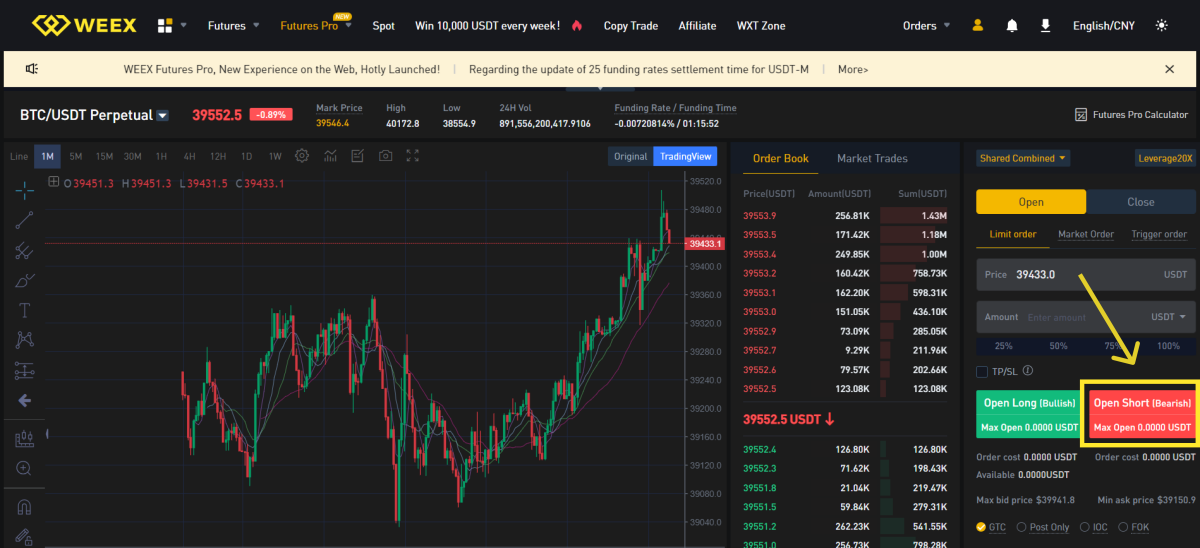Viewport: 1200px width, 548px height.
Task: Toggle the light/dark theme icon
Action: point(1161,25)
